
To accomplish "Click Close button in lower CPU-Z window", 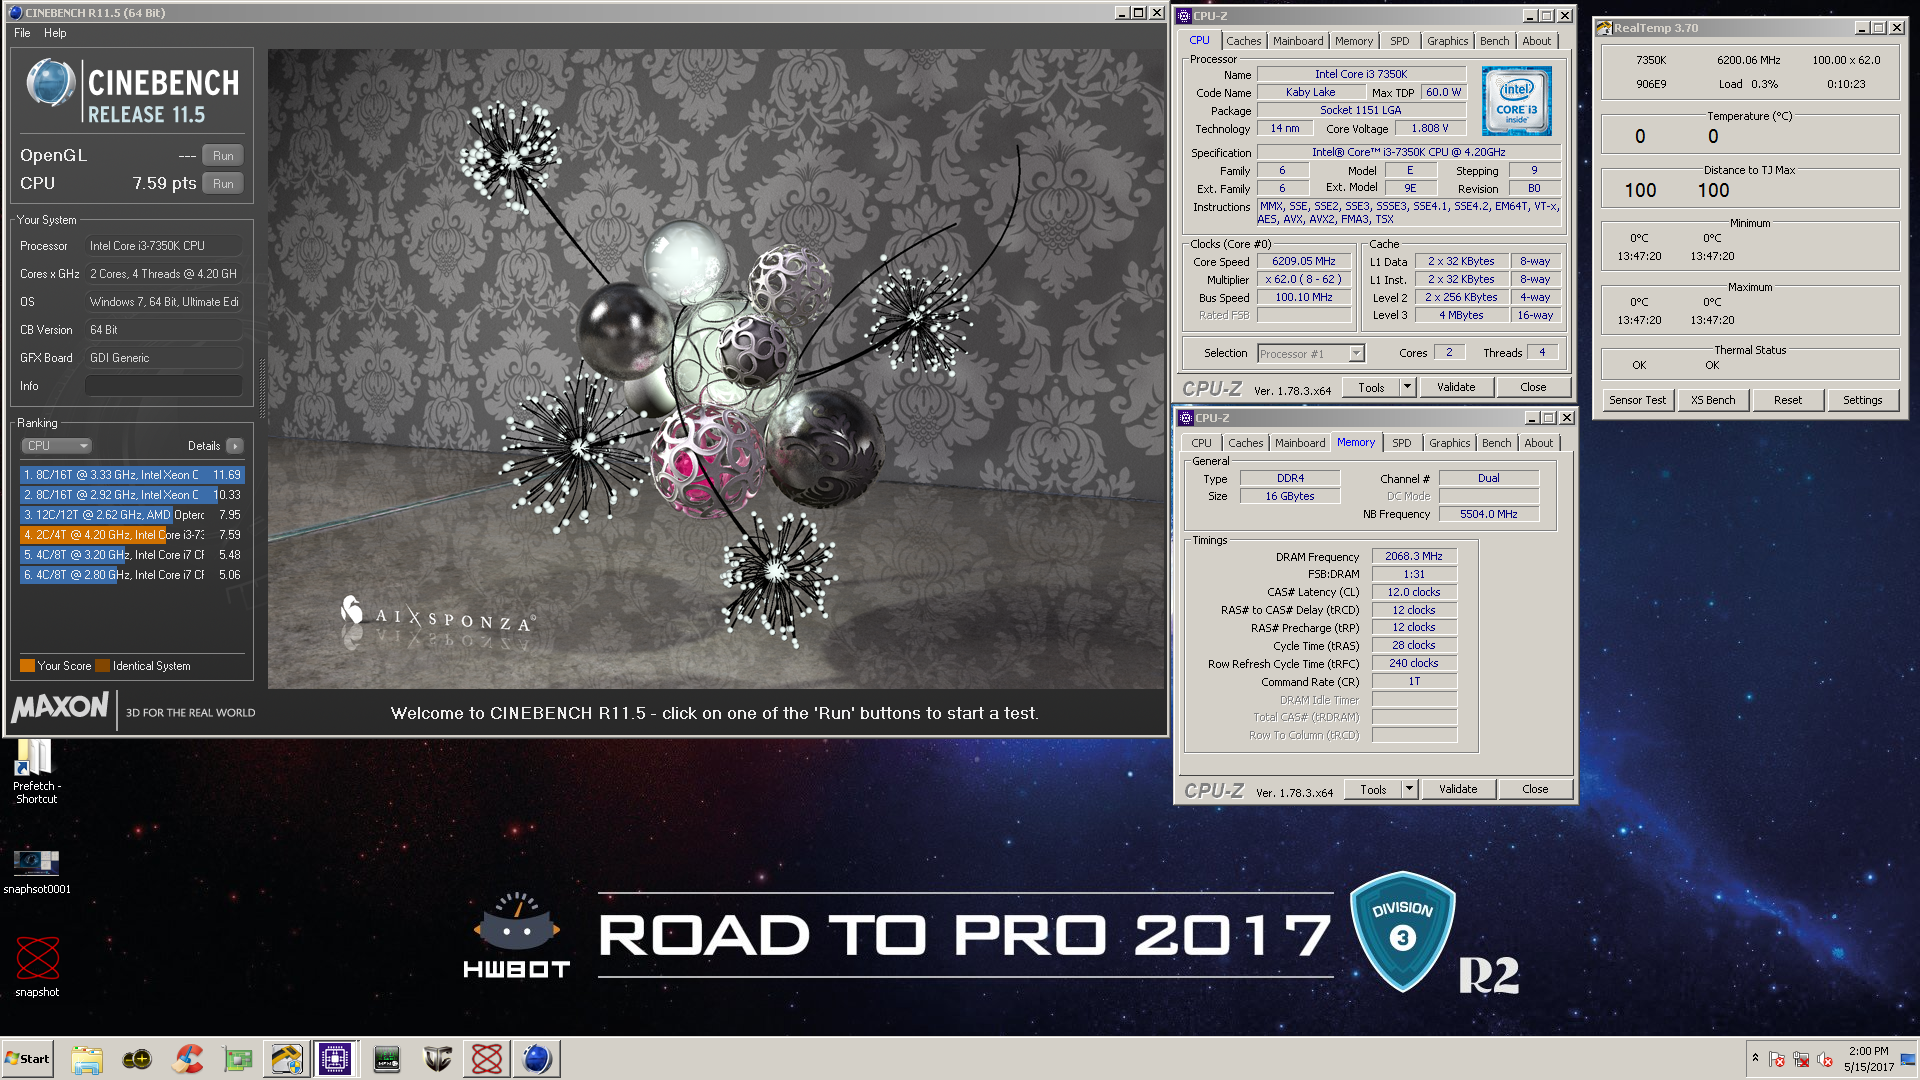I will pyautogui.click(x=1535, y=790).
